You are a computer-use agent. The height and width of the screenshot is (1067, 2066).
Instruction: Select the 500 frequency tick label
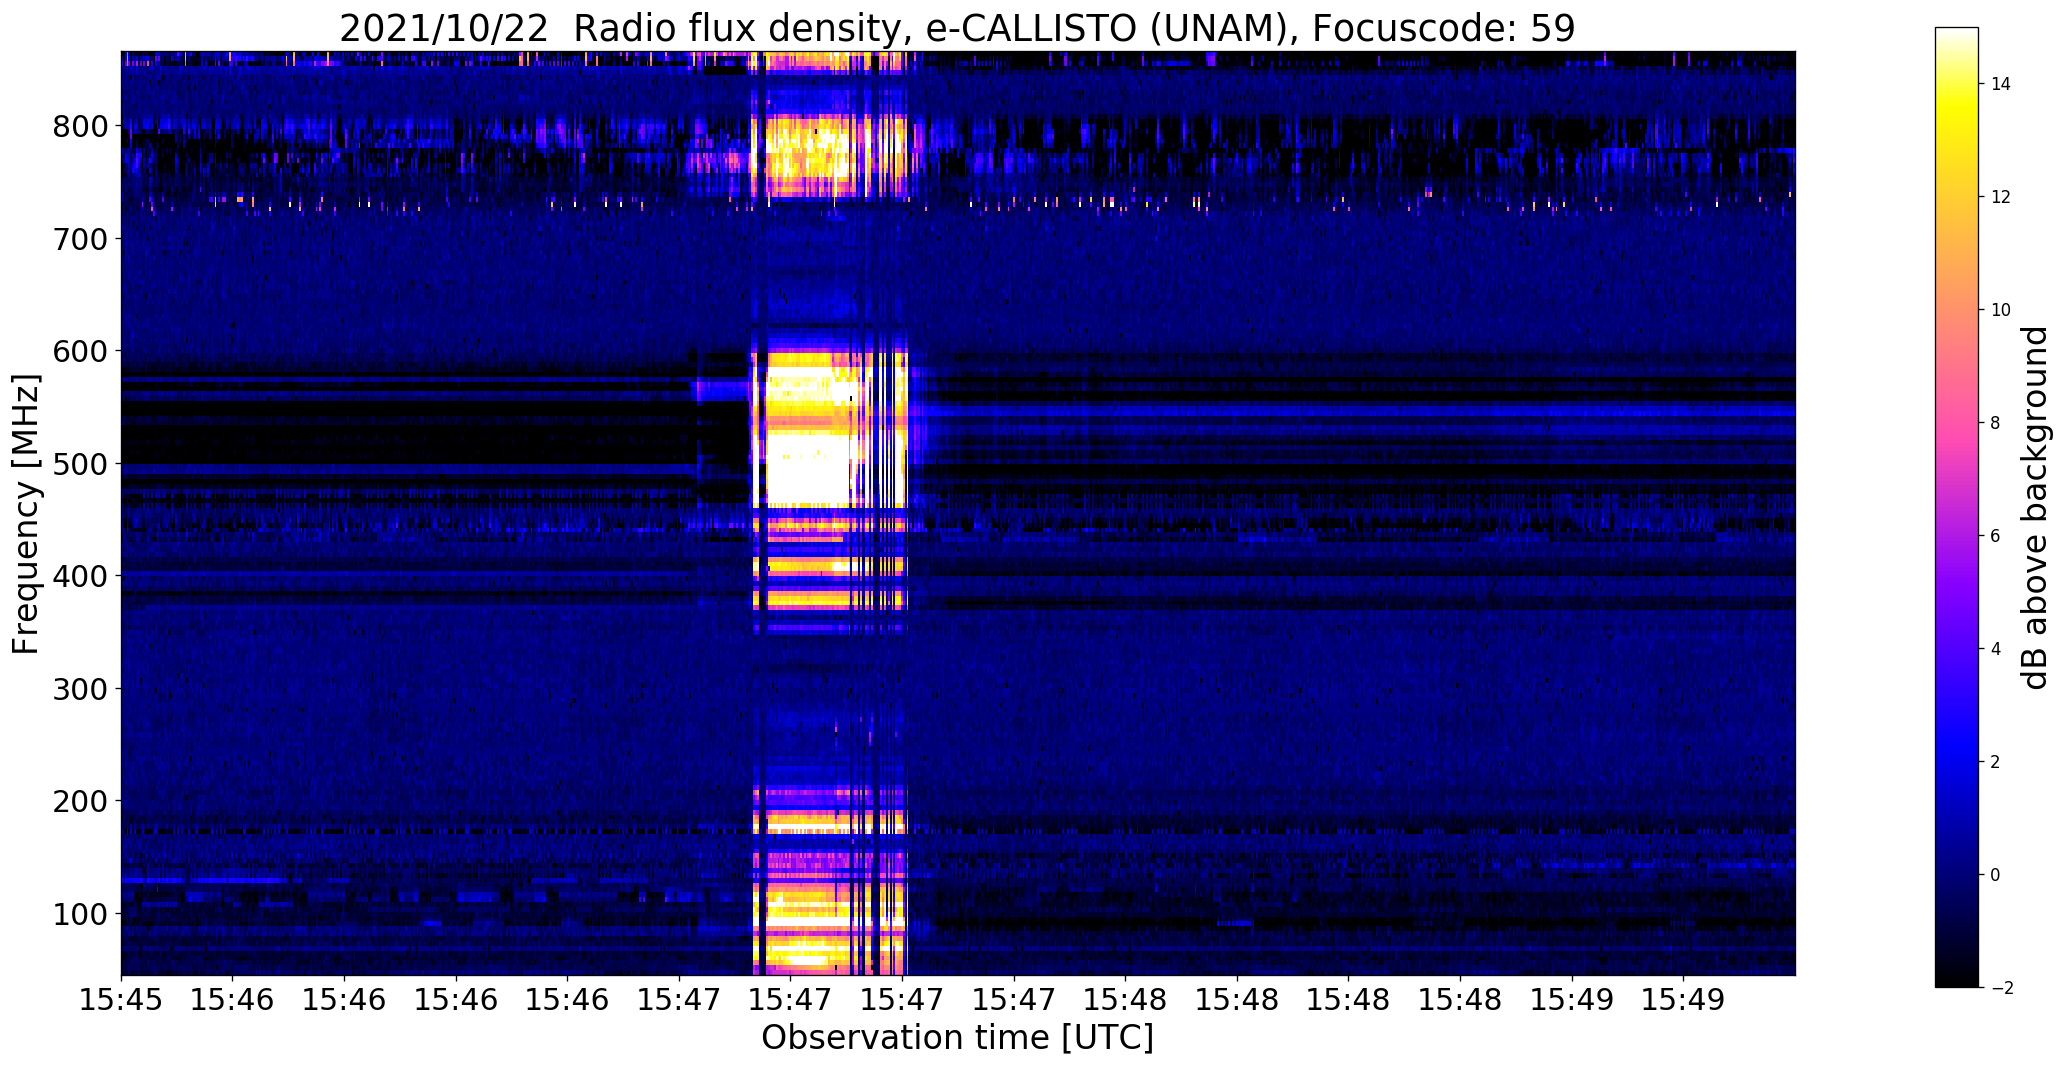[x=79, y=464]
